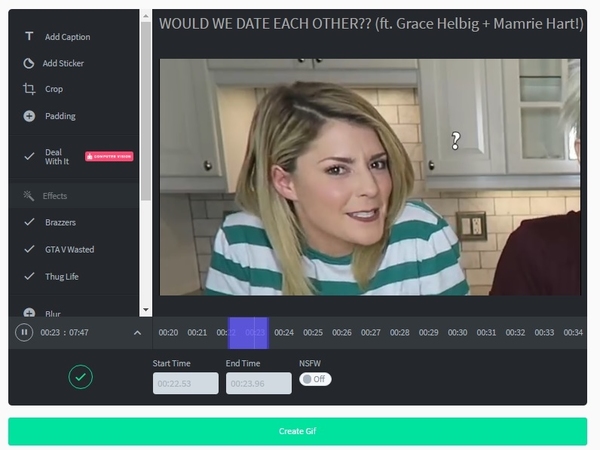Select the Crop tool
This screenshot has width=600, height=450.
click(x=29, y=89)
